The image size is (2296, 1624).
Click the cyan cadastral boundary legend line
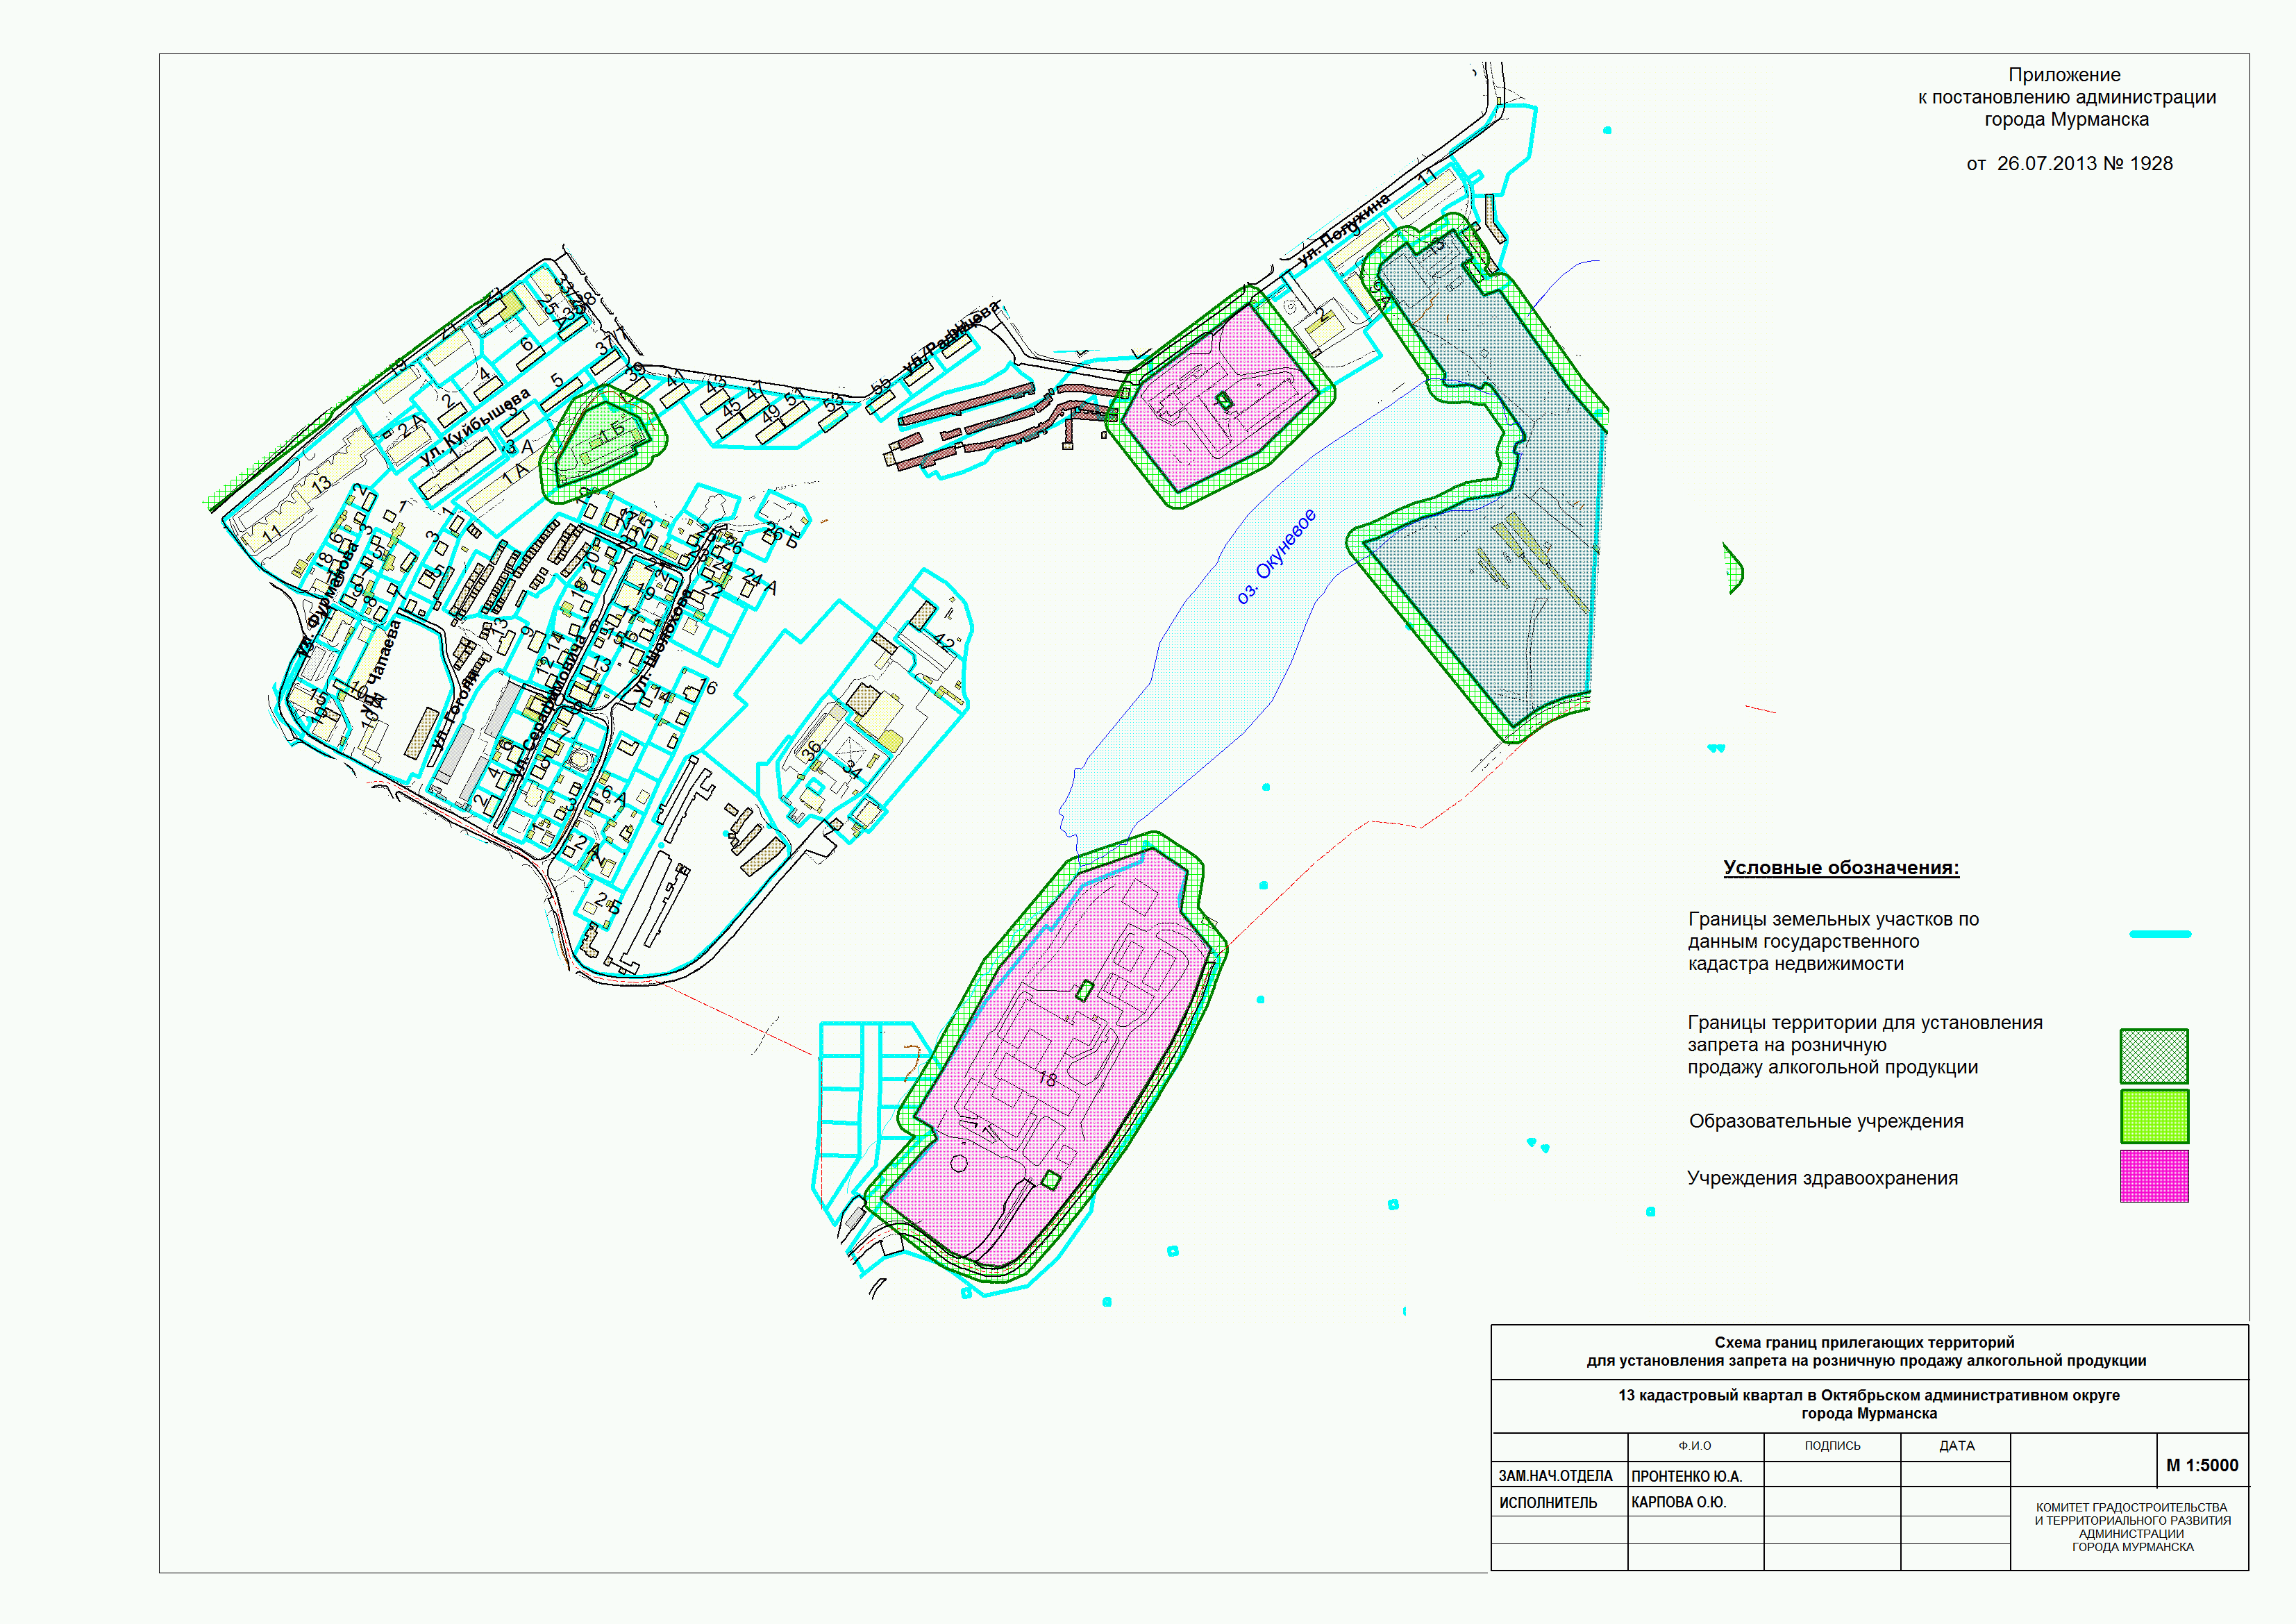click(2160, 934)
